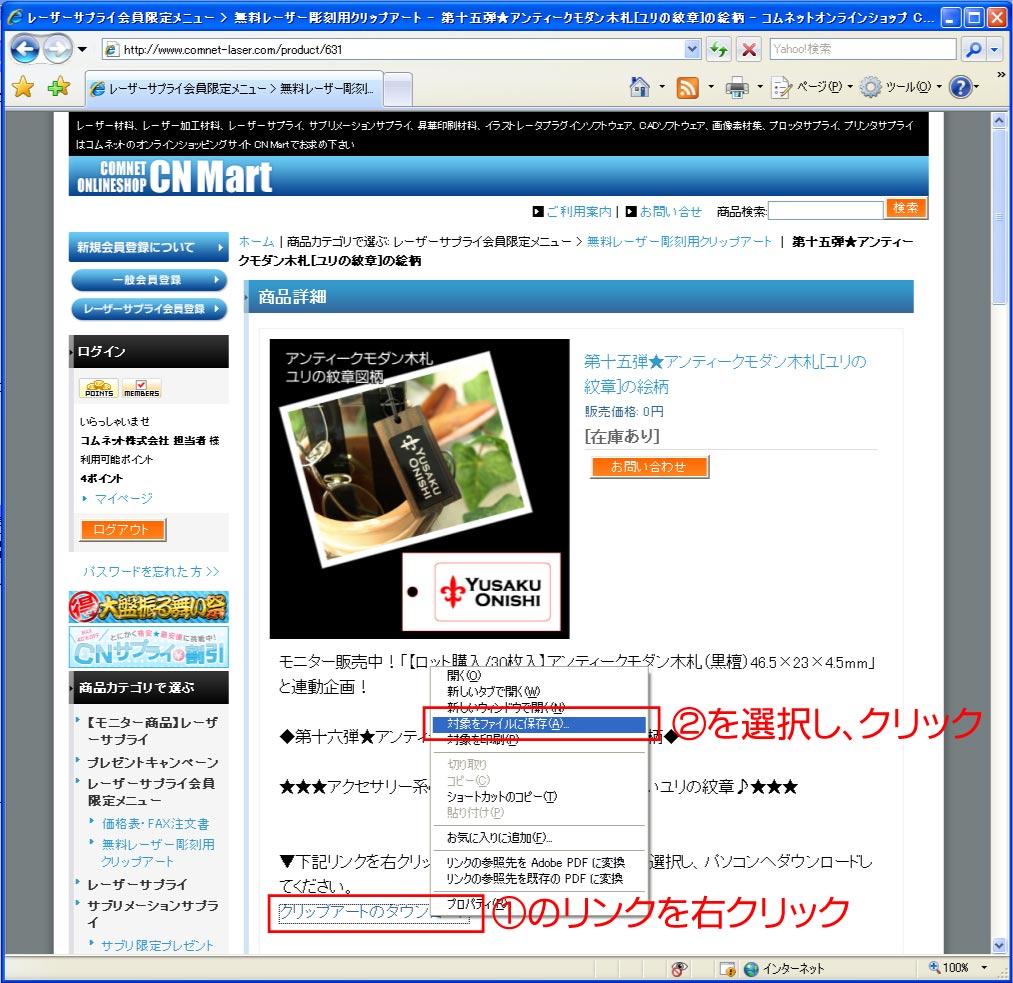Click the scrollbar down arrow

click(x=999, y=946)
